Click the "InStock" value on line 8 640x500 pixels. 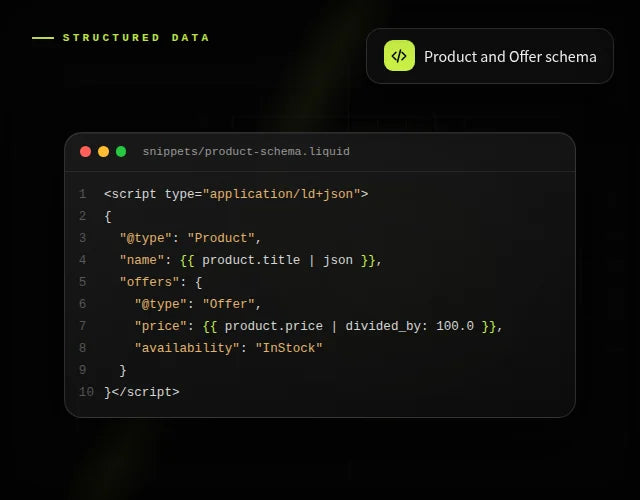[289, 348]
